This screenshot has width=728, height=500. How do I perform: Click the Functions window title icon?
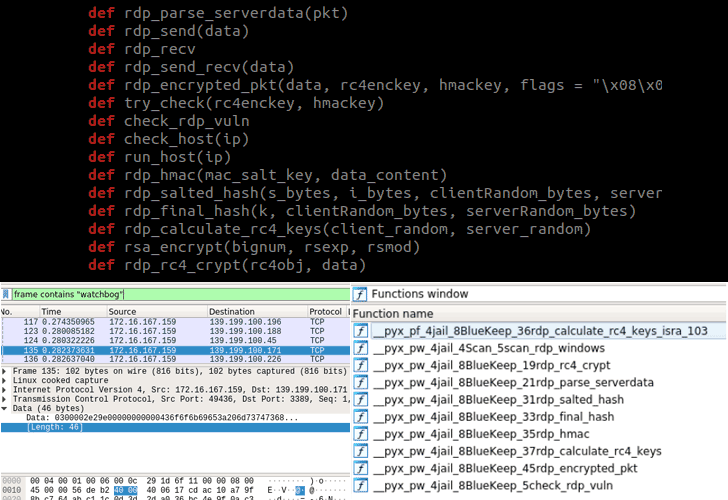tap(360, 294)
